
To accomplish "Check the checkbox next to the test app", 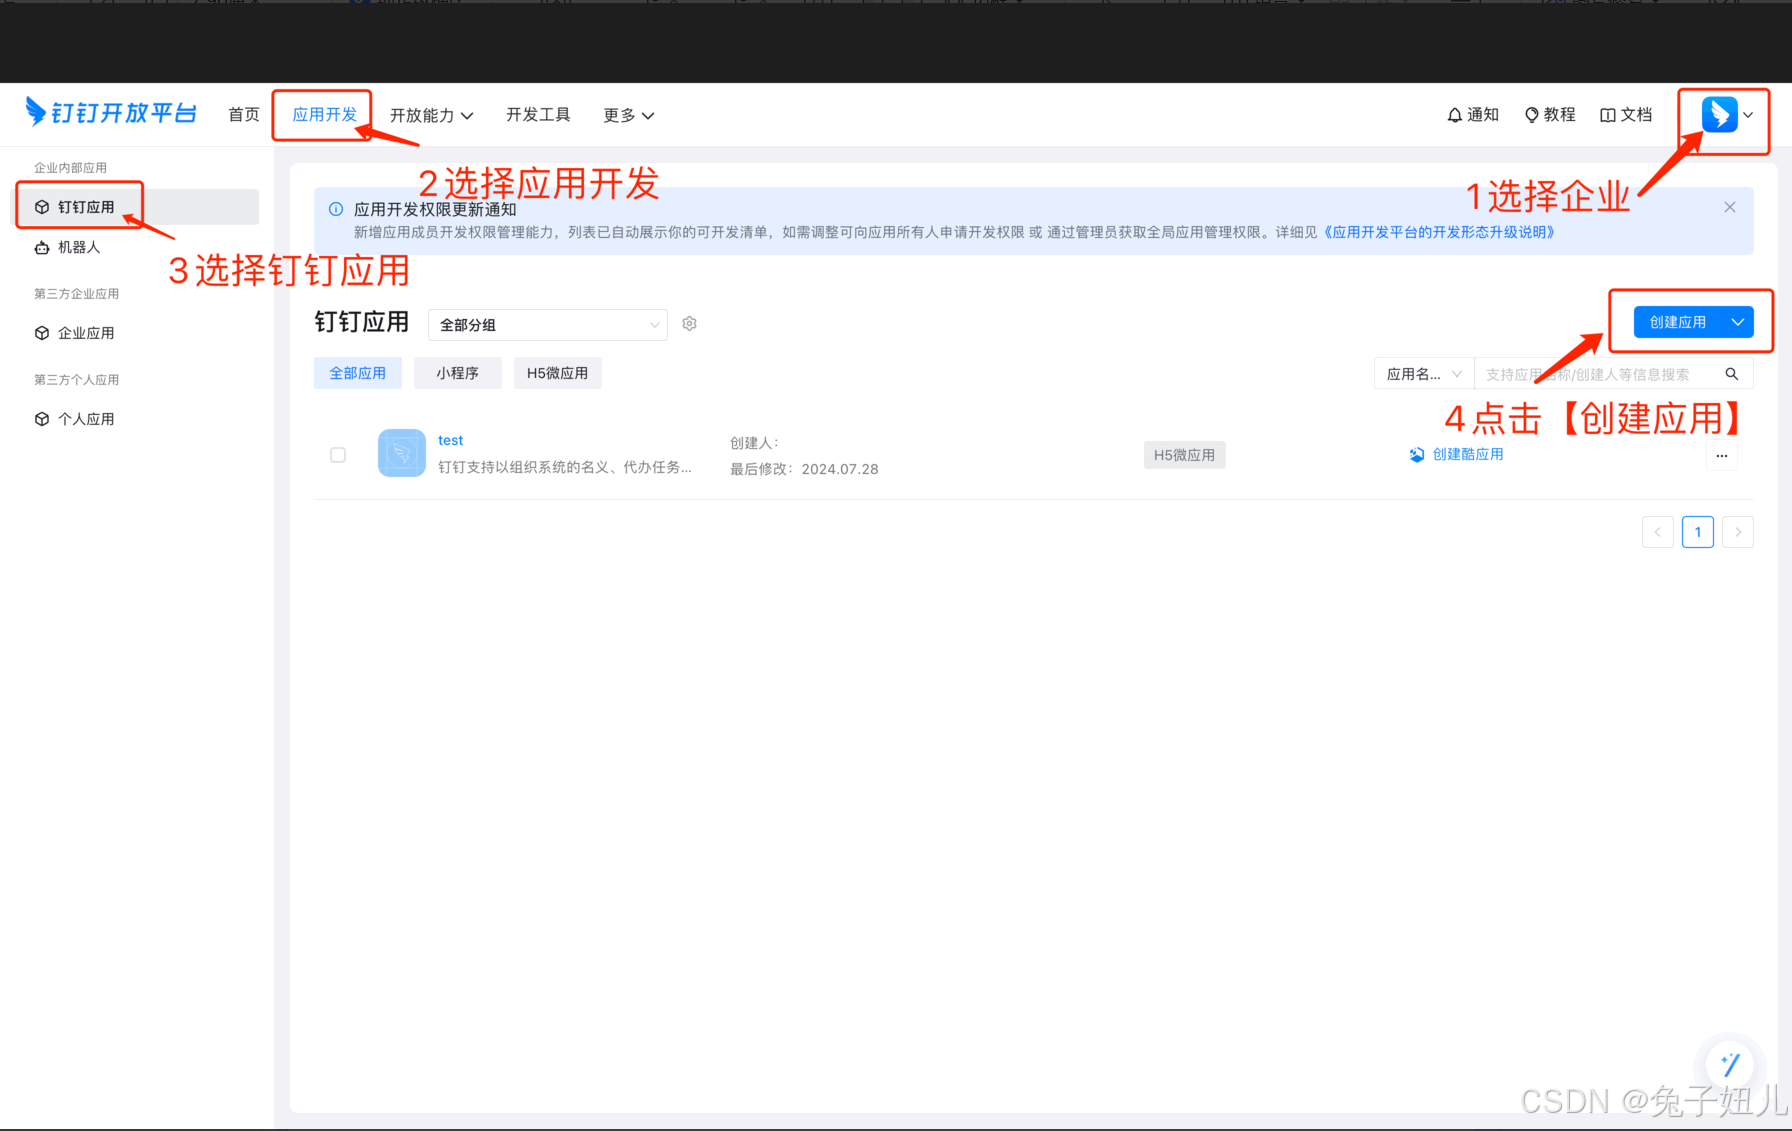I will [338, 454].
